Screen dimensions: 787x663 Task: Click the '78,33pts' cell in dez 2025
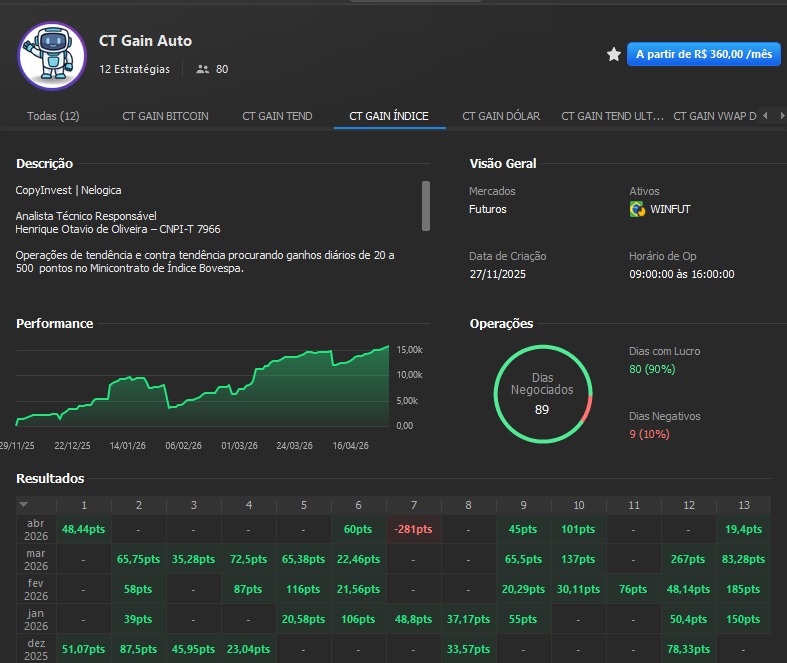(688, 649)
